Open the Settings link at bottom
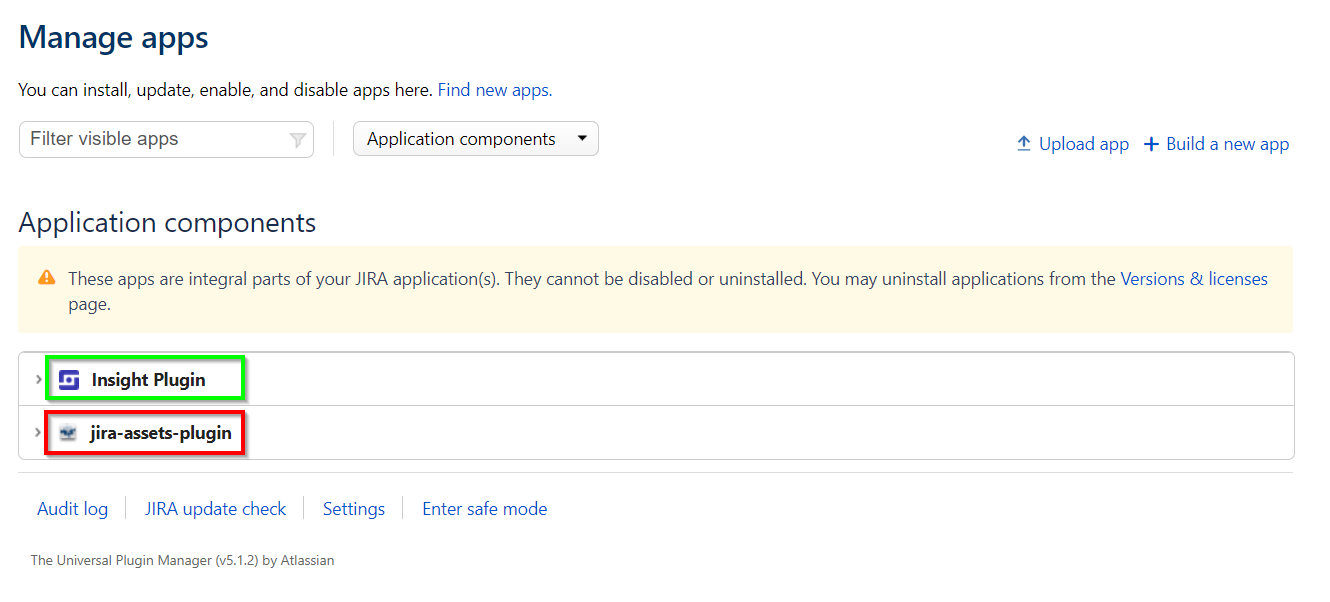 tap(353, 509)
